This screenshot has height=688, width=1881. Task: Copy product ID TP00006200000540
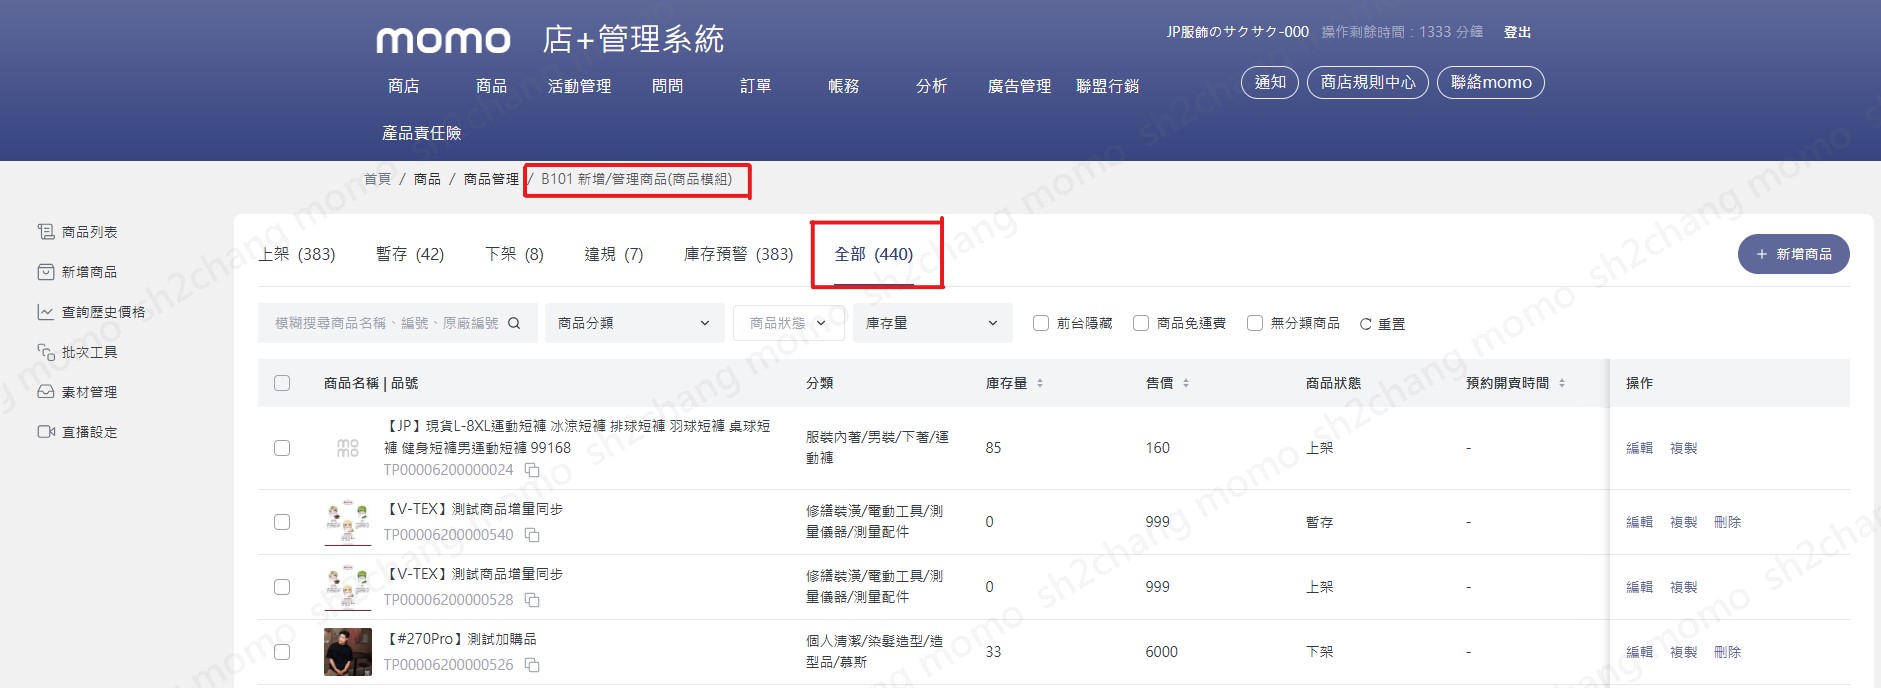click(x=533, y=535)
